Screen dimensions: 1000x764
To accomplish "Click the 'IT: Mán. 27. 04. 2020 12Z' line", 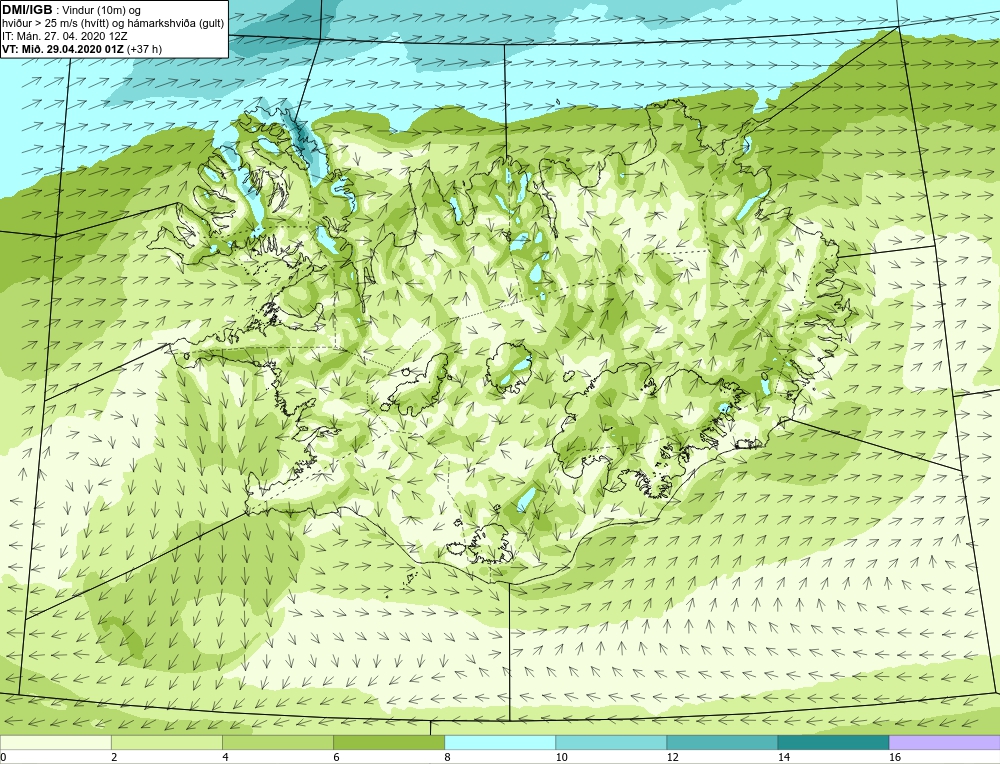I will pyautogui.click(x=64, y=36).
